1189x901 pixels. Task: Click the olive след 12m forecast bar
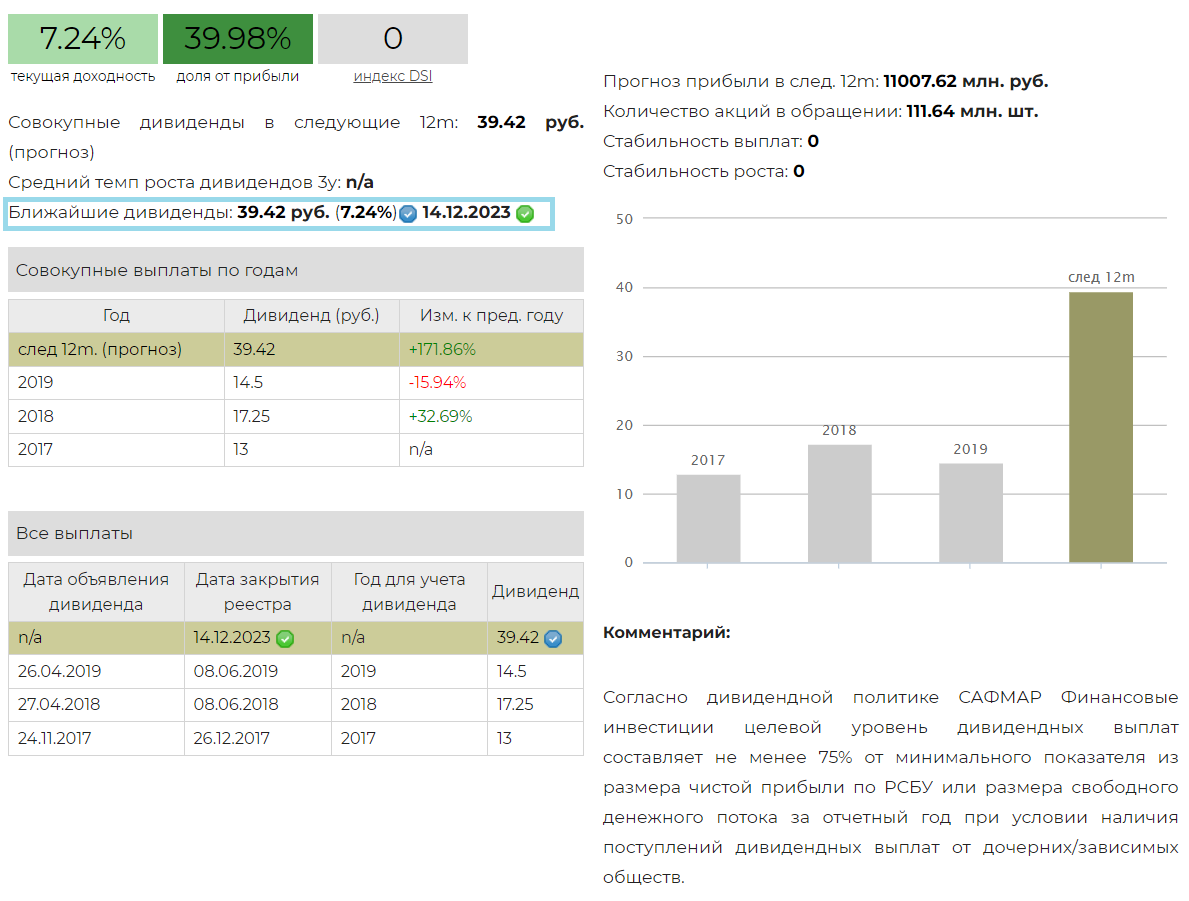click(x=1101, y=427)
